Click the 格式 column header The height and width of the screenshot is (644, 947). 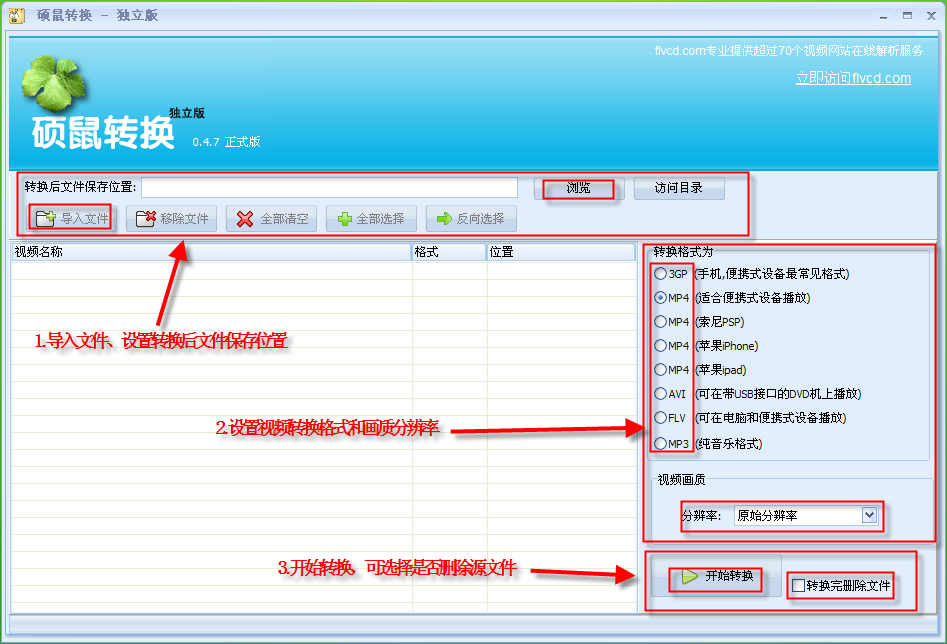(449, 252)
